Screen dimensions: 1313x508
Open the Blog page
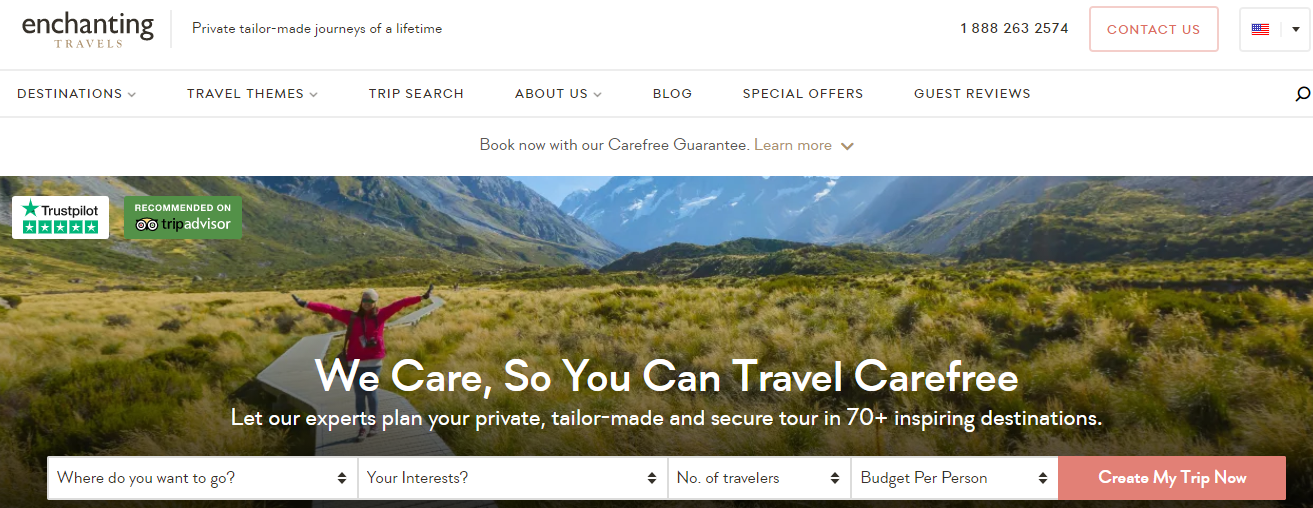pos(672,94)
